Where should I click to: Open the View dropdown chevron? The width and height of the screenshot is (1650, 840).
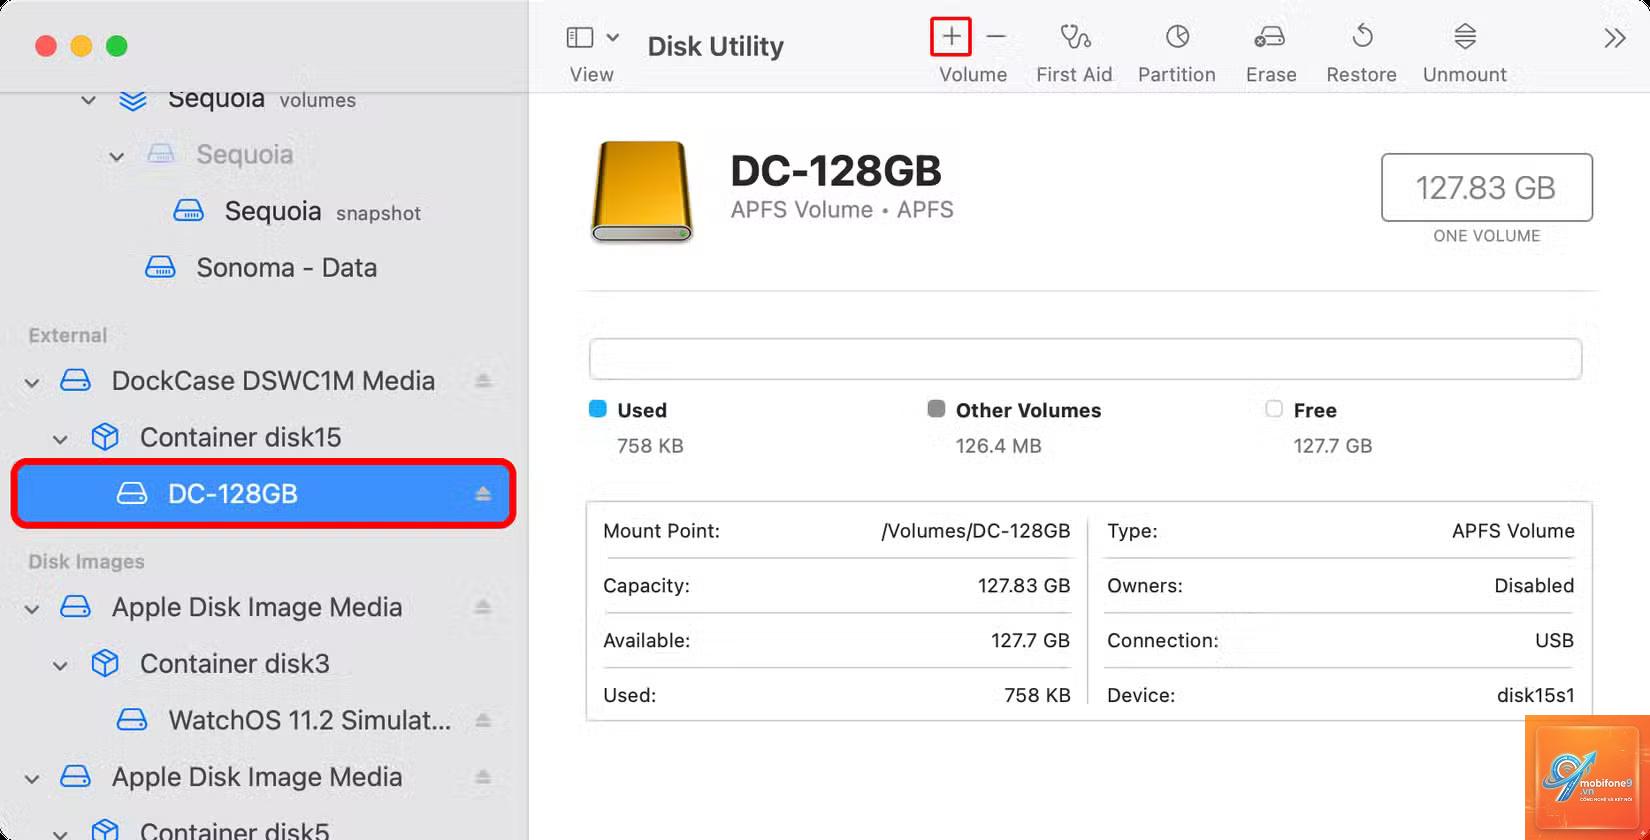click(x=613, y=38)
